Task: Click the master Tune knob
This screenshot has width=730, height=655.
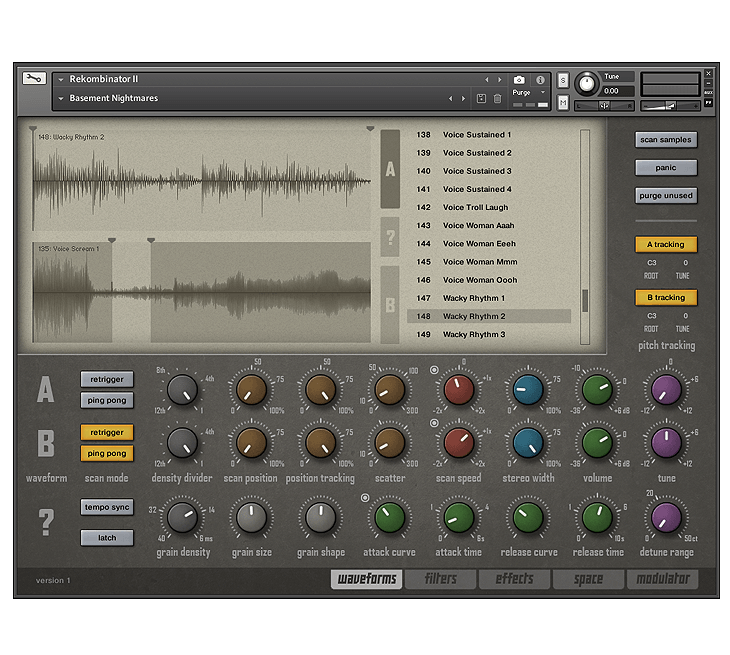Action: pyautogui.click(x=587, y=84)
